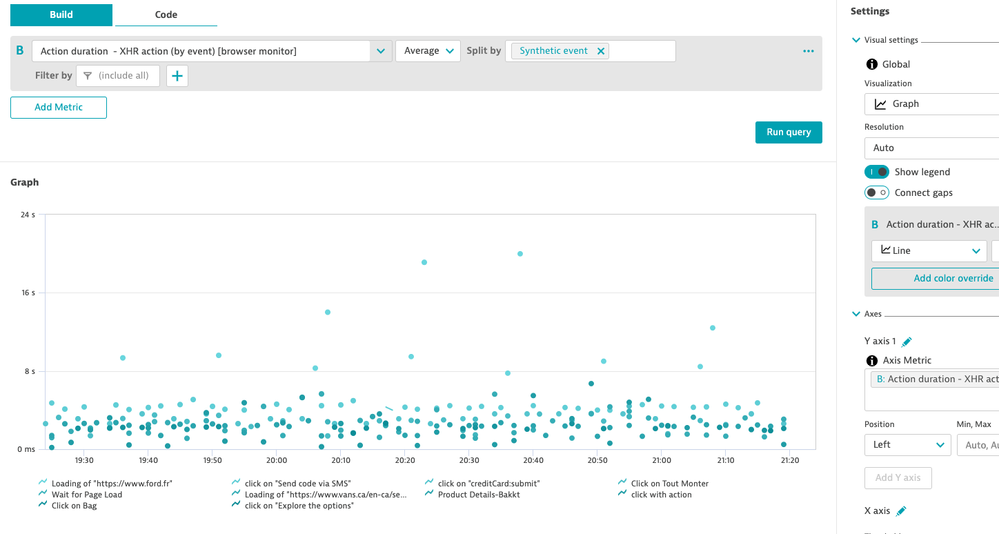The image size is (999, 534).
Task: Click the Add Metric button
Action: [x=58, y=107]
